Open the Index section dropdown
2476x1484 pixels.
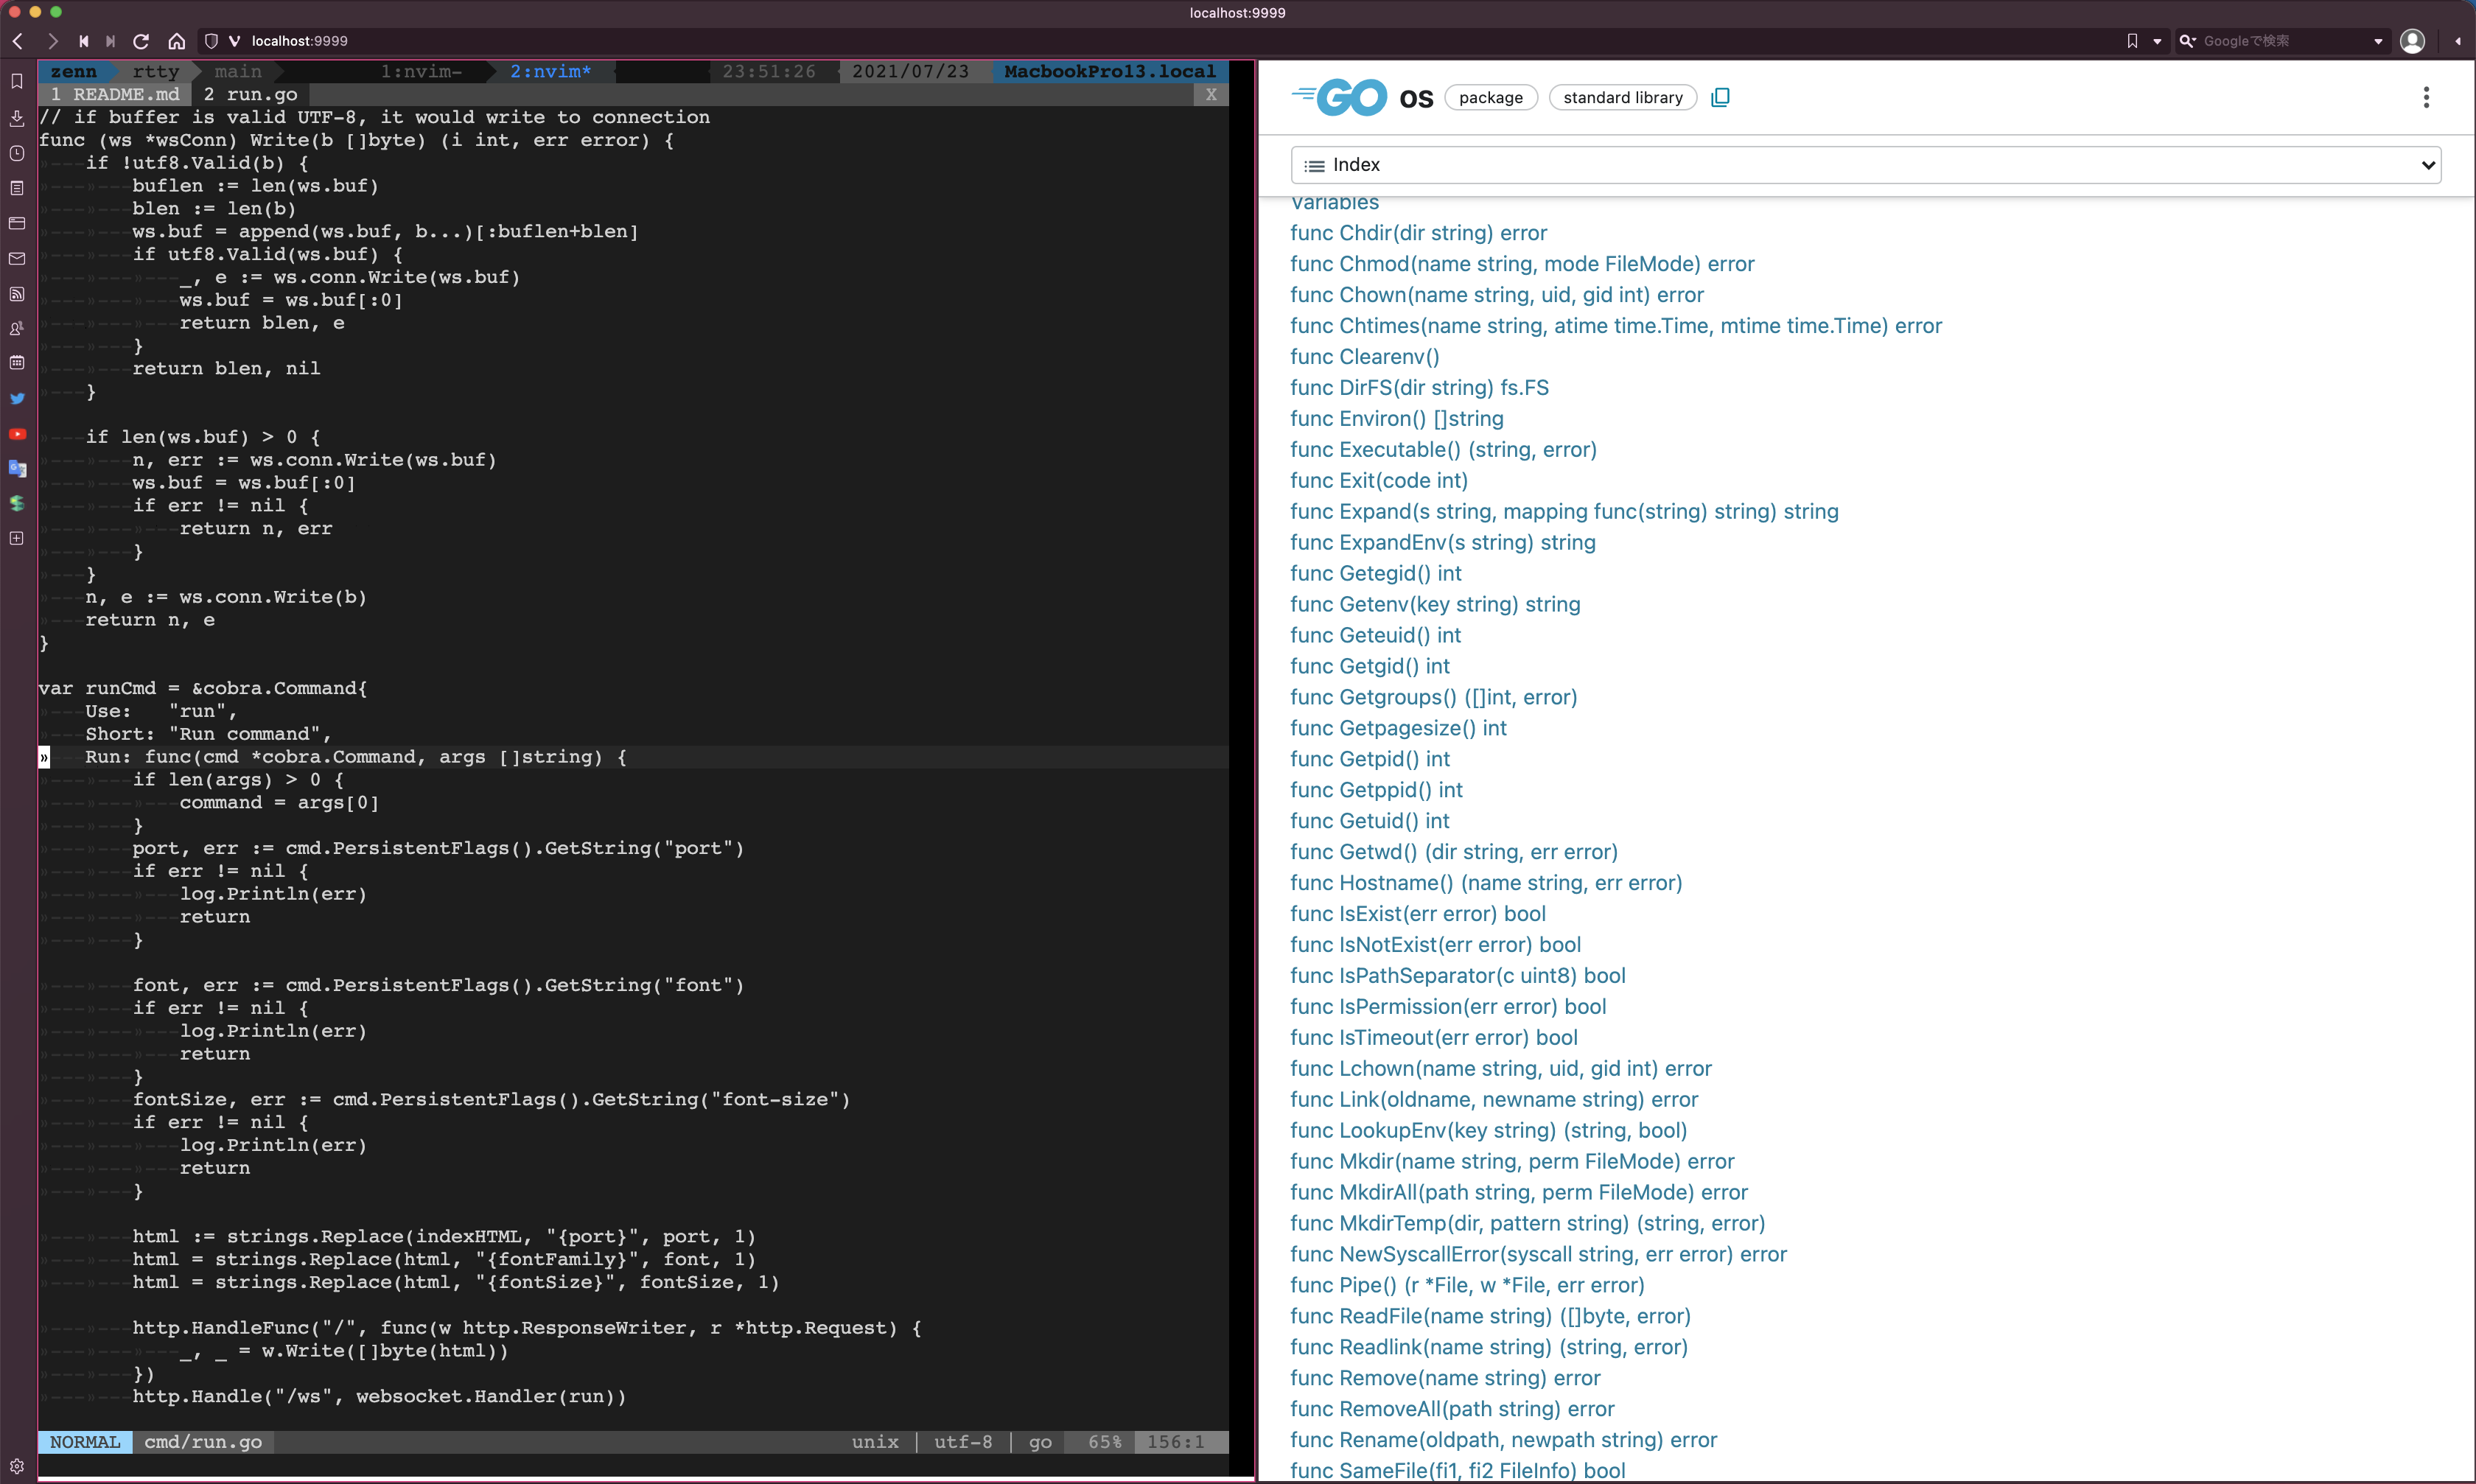1865,165
